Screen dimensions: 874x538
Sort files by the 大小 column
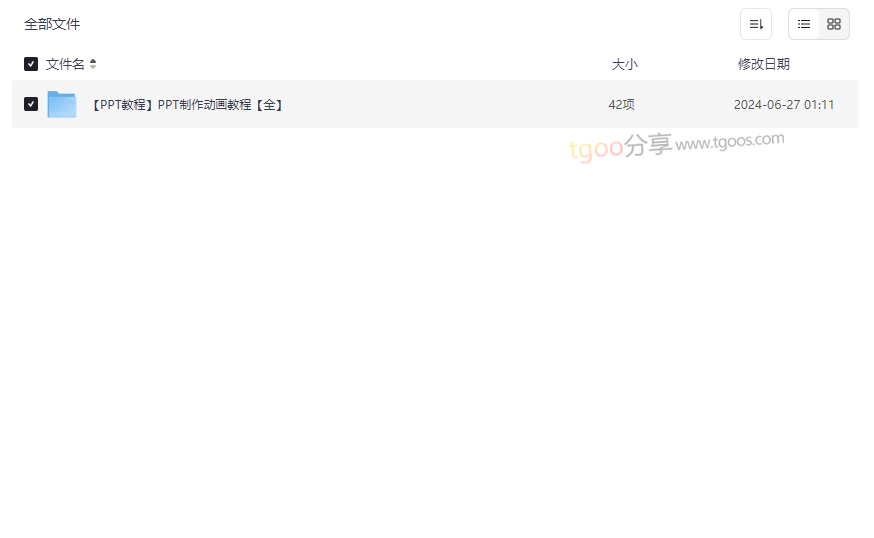coord(624,64)
